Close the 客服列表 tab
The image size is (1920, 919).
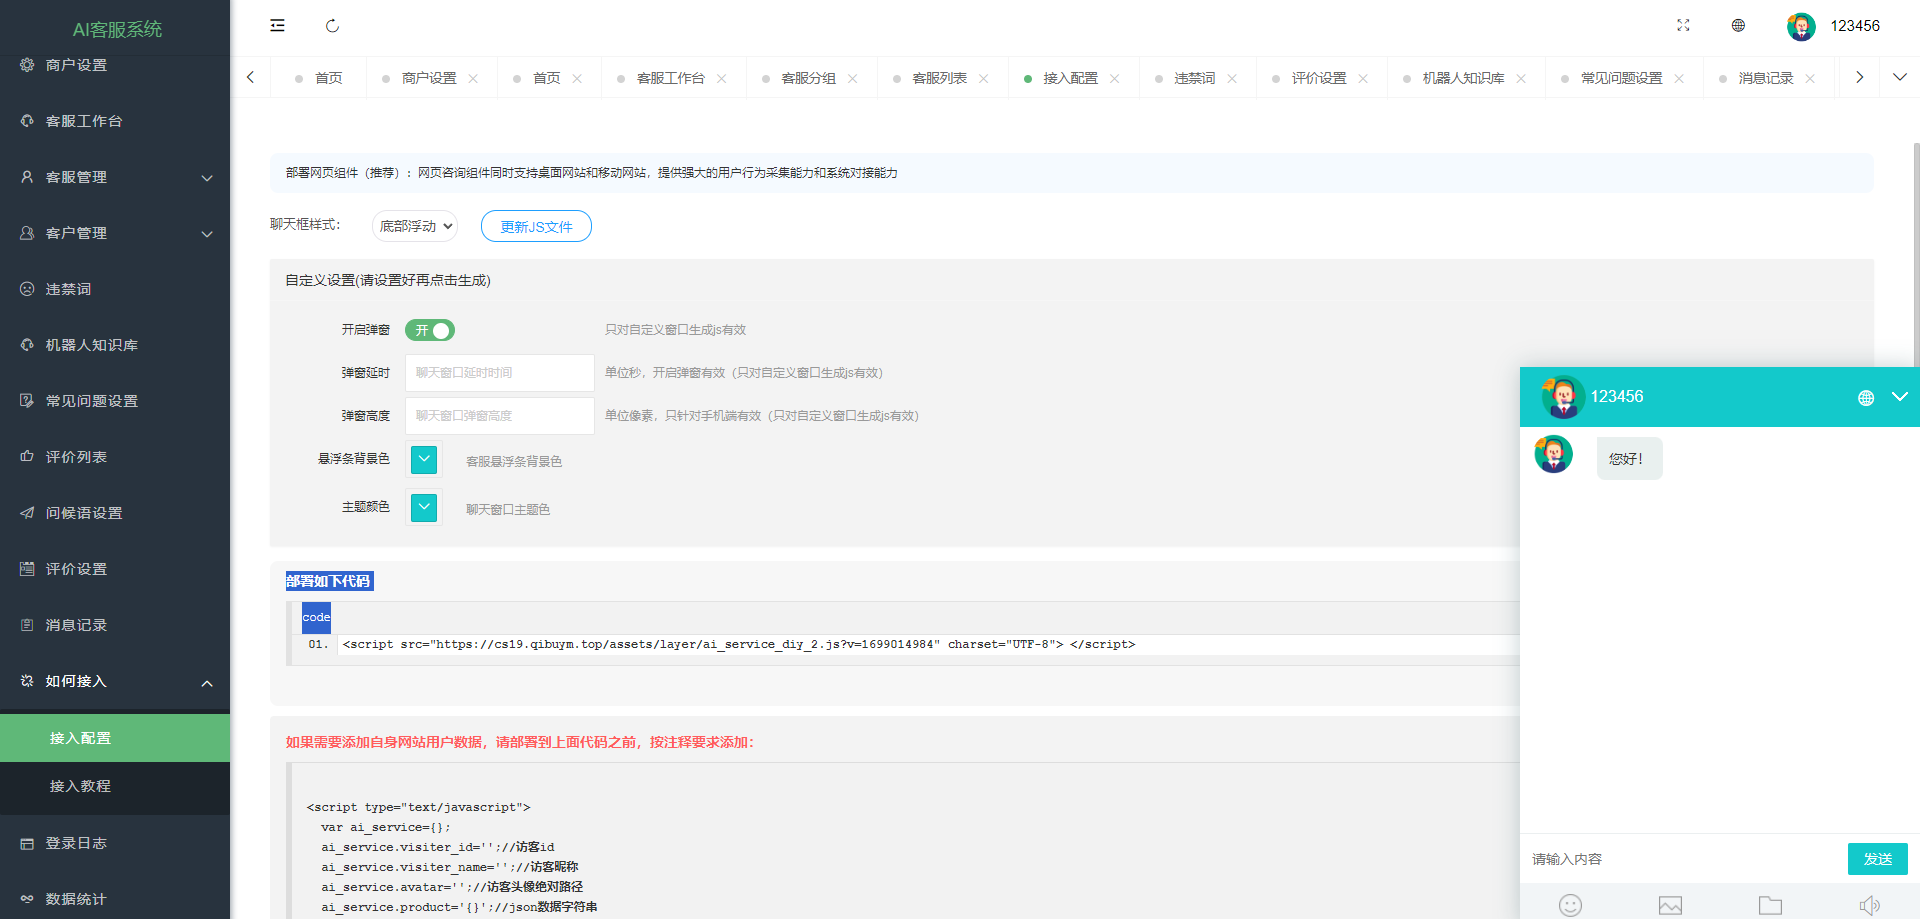tap(983, 78)
